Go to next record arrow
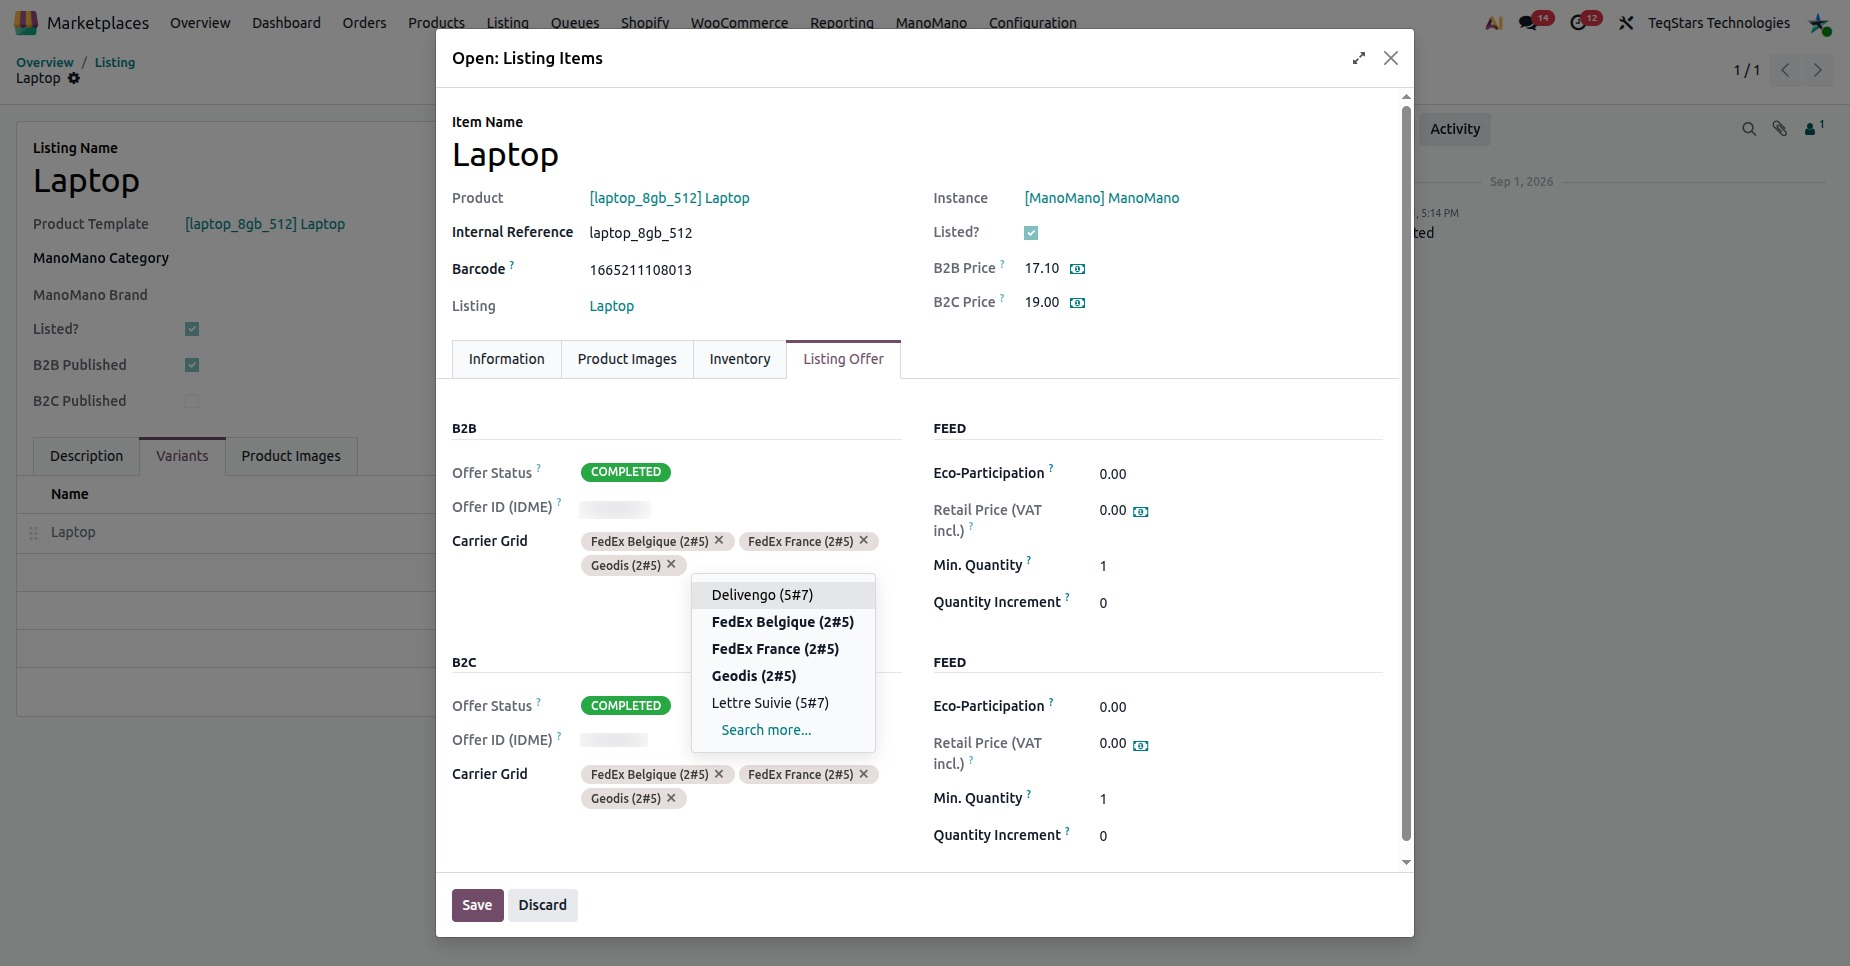This screenshot has height=966, width=1850. click(1818, 70)
